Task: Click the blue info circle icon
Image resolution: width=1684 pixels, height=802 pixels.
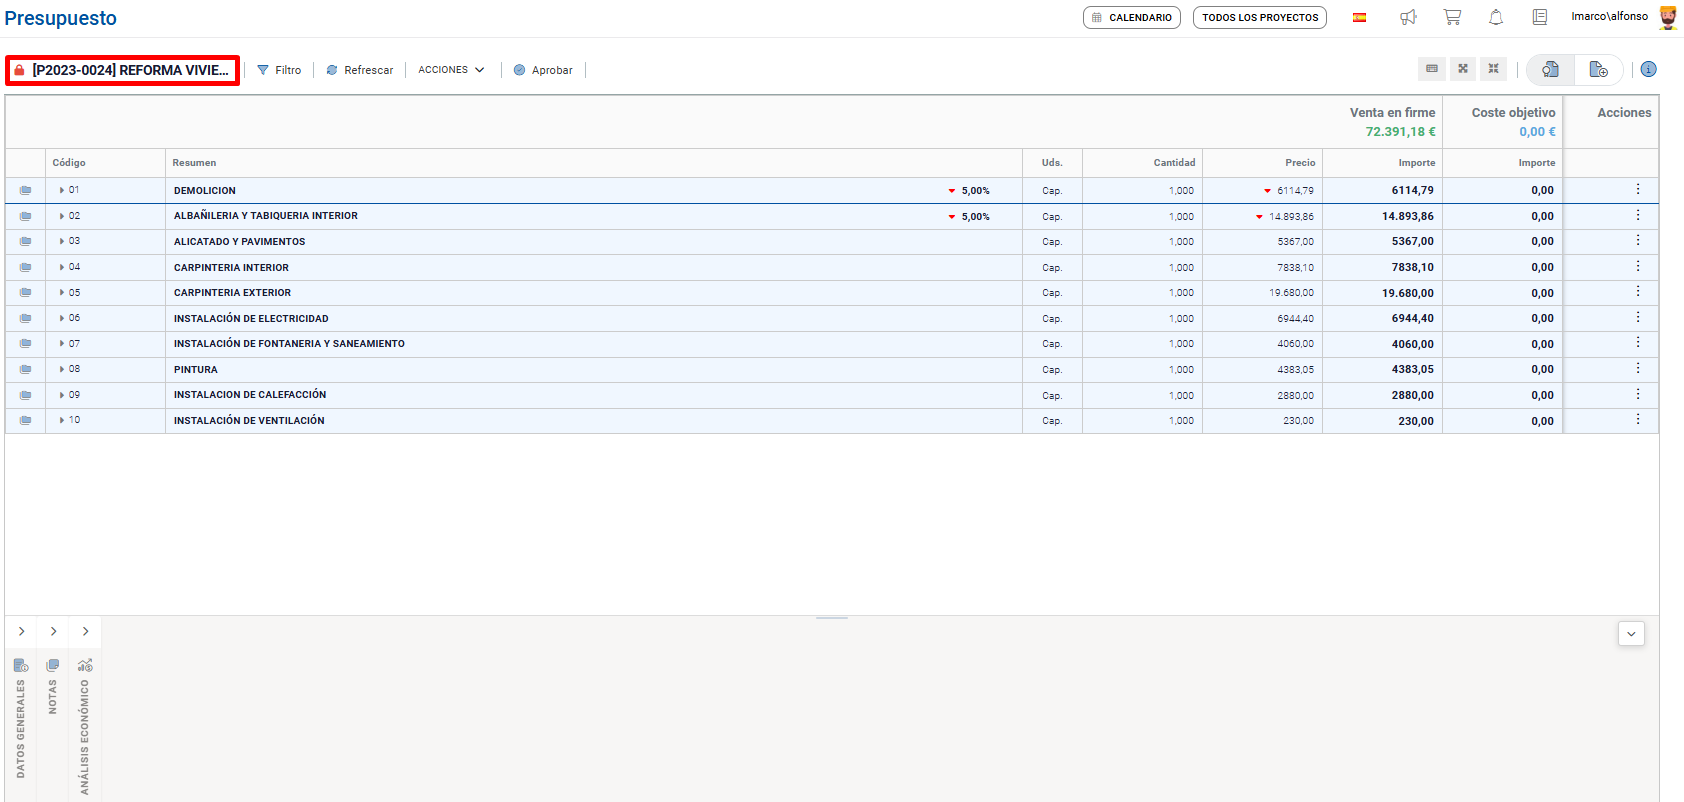Action: tap(1648, 69)
